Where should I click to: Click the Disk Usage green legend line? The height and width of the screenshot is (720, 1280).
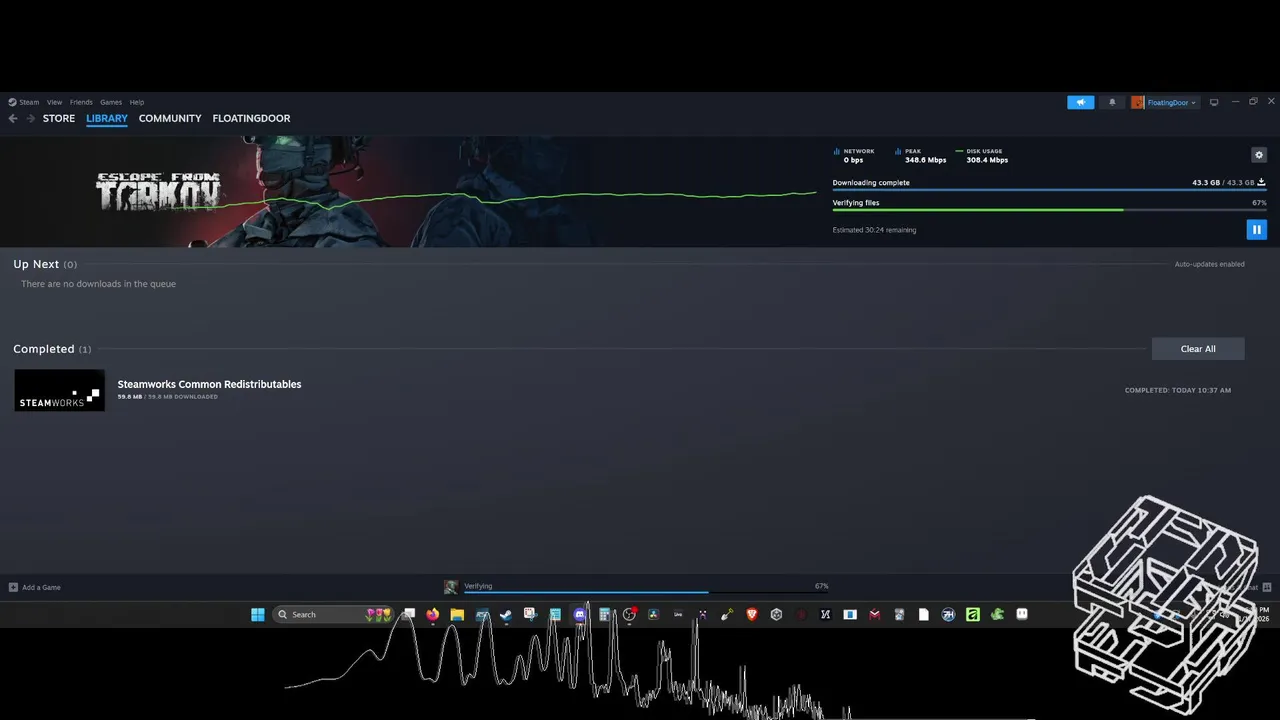click(x=959, y=151)
